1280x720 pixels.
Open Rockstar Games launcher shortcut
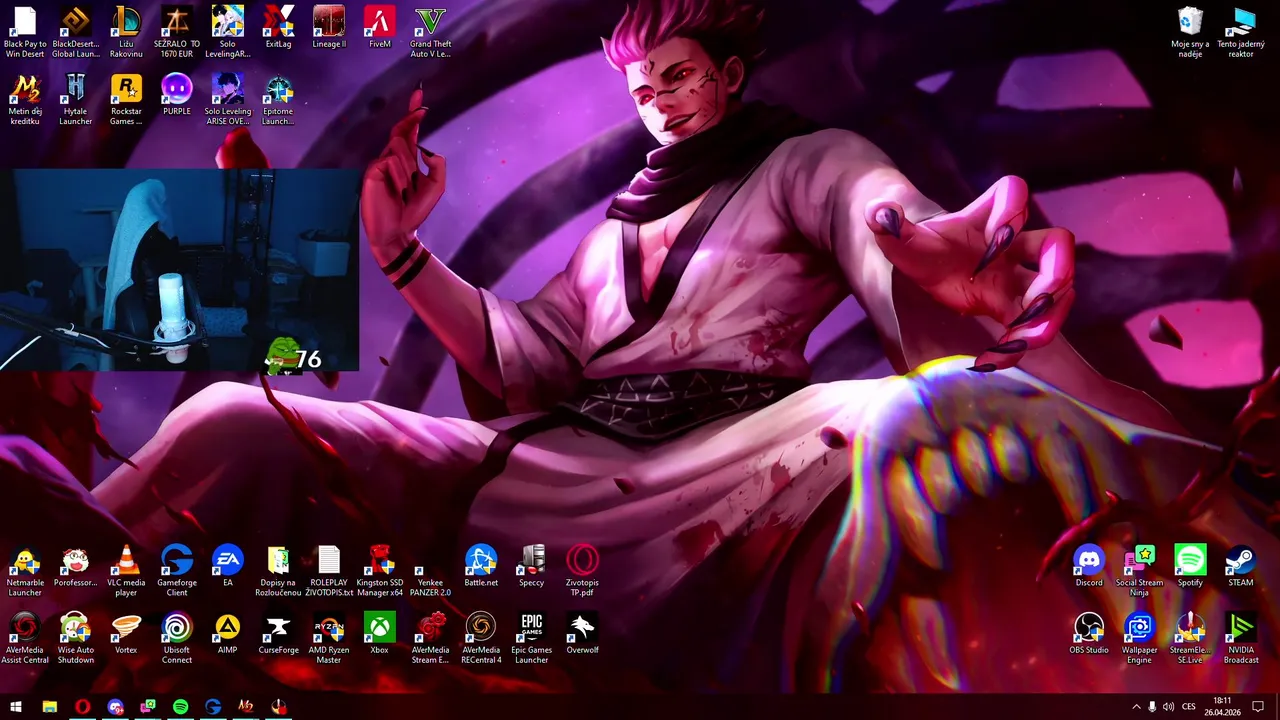point(126,100)
